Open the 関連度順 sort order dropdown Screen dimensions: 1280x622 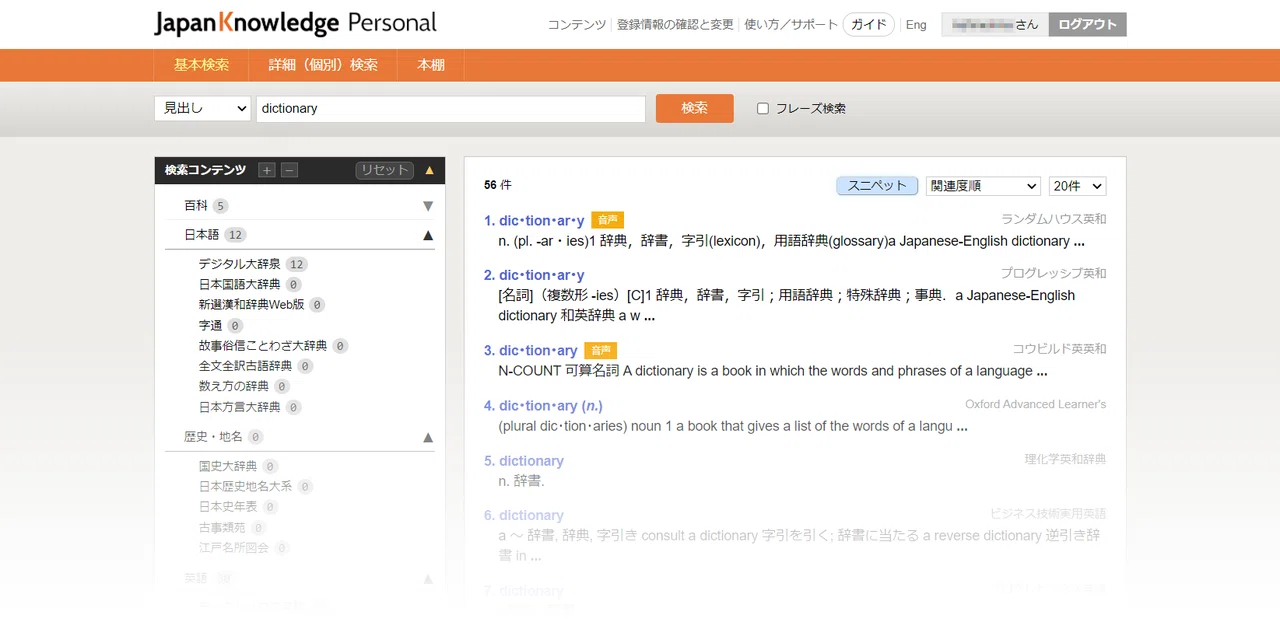(983, 186)
